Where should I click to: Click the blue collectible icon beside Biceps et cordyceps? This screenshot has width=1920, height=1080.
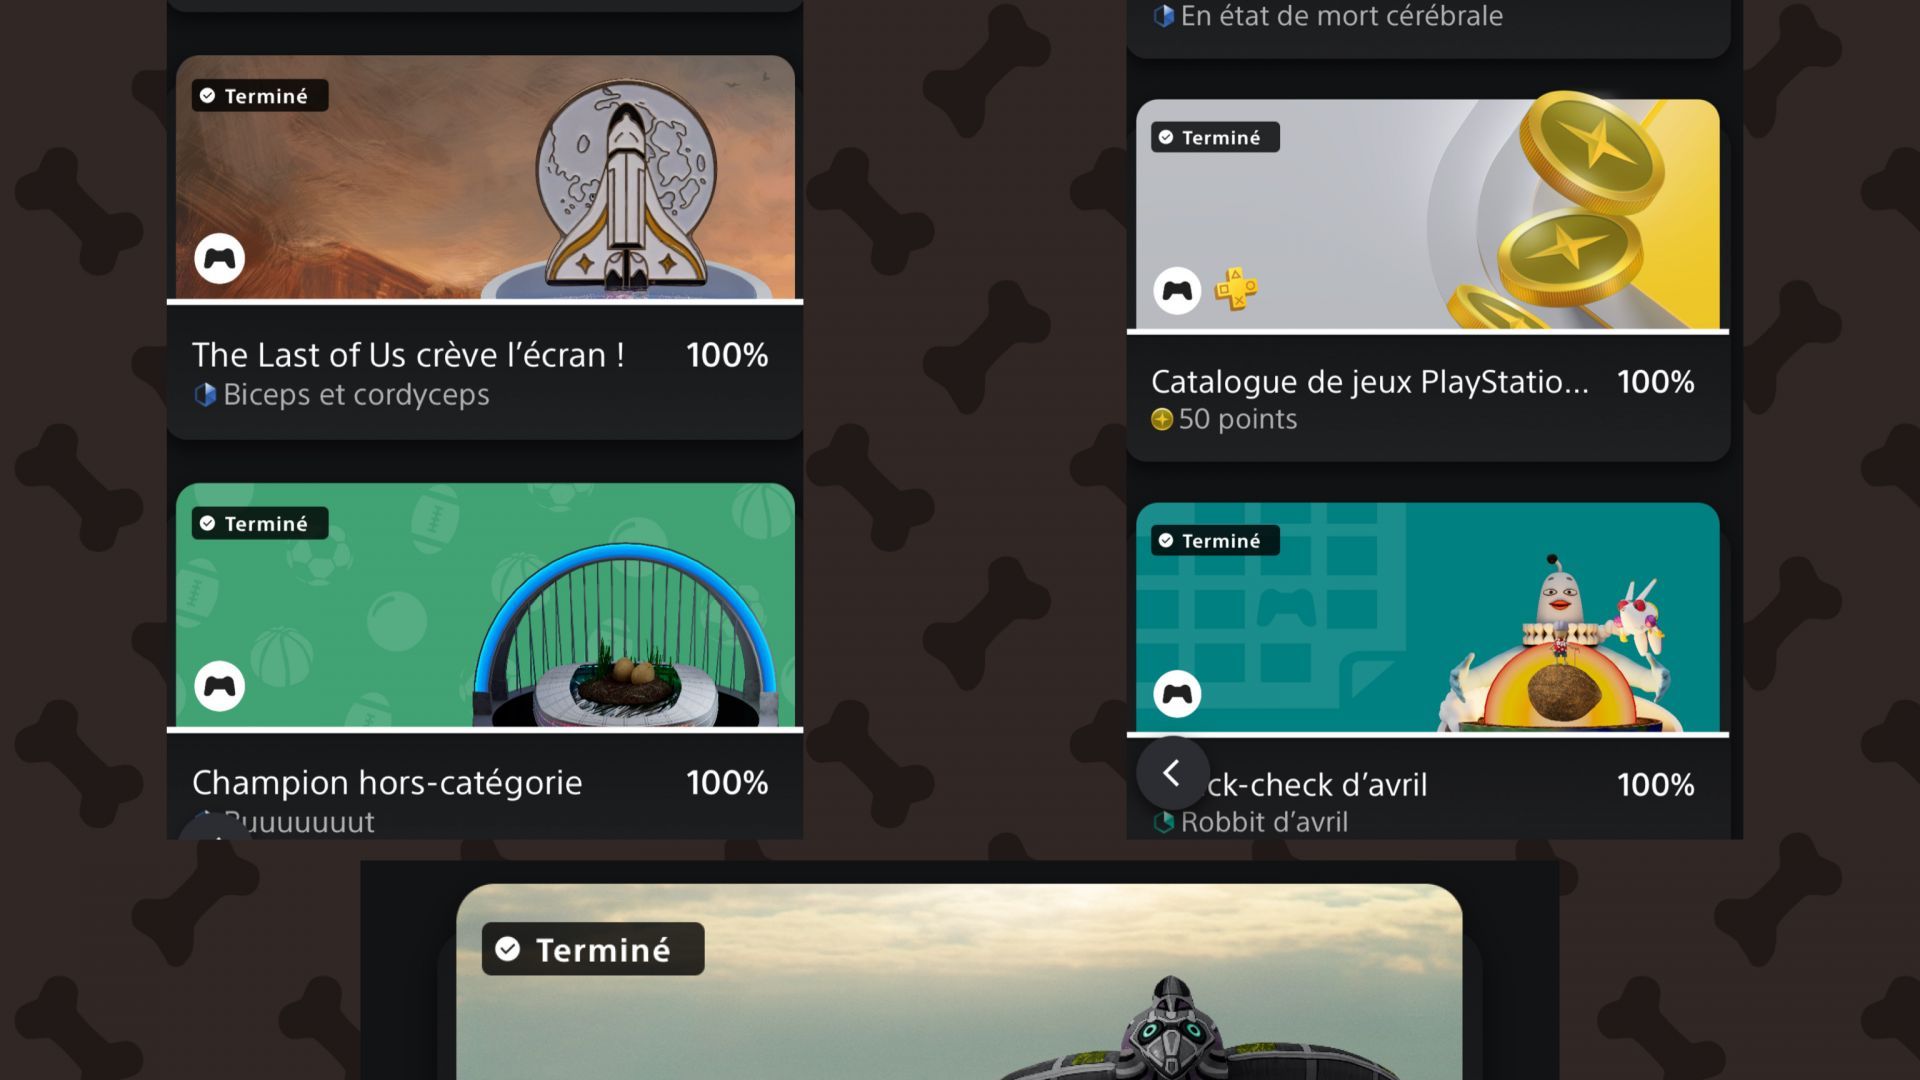(x=205, y=395)
